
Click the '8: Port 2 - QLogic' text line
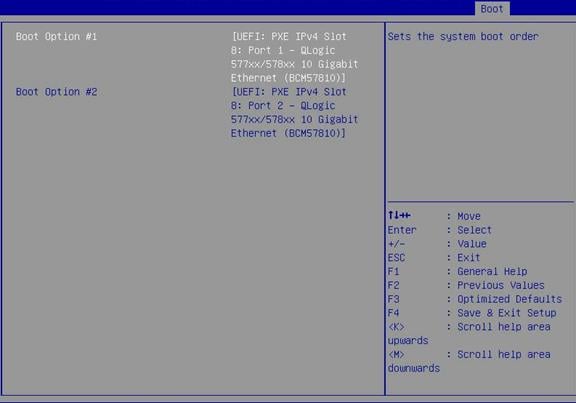coord(283,105)
